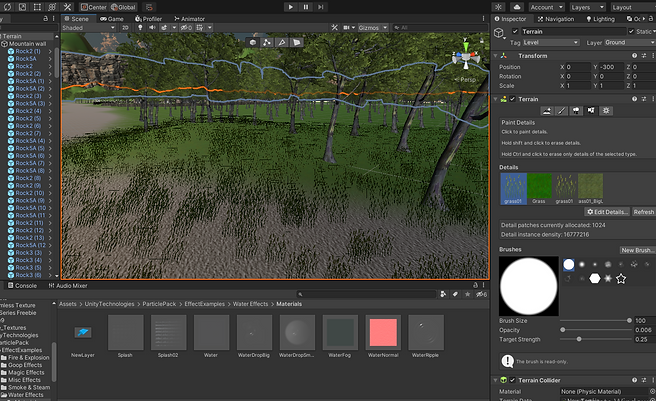Select the Rotate tool in top toolbar
The height and width of the screenshot is (401, 656).
click(8, 7)
